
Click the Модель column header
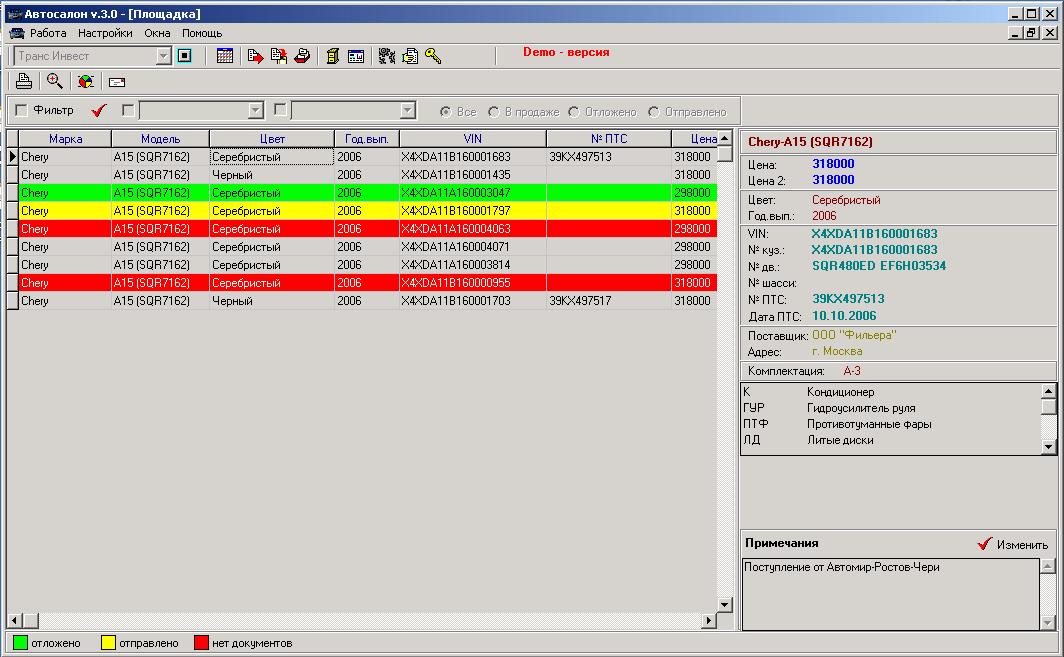[161, 138]
